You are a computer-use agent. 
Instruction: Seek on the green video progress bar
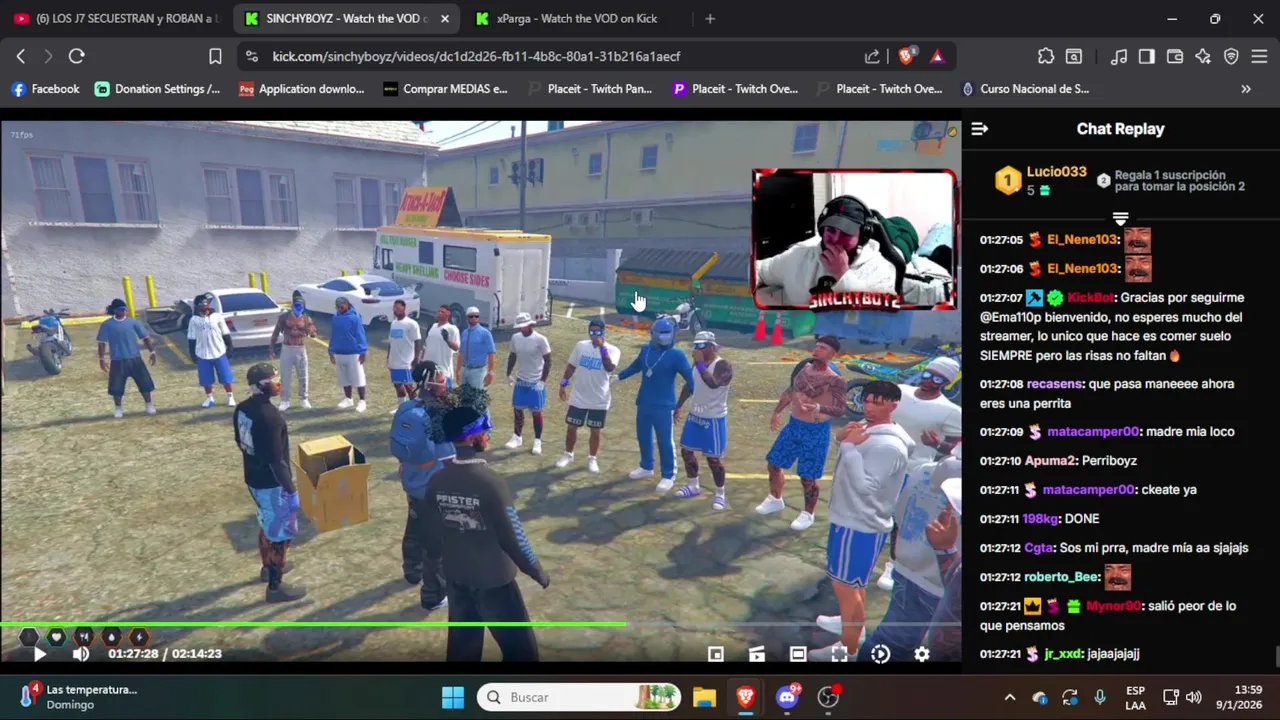pos(480,624)
